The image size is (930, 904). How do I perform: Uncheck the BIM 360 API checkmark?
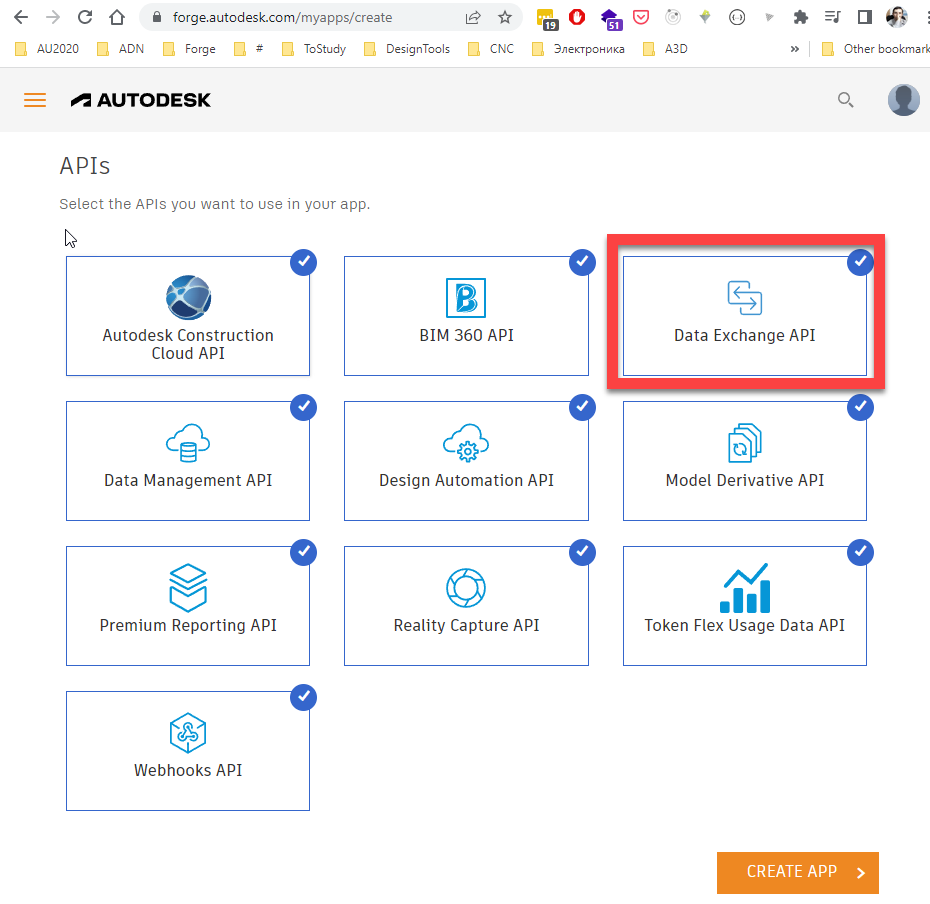tap(582, 262)
